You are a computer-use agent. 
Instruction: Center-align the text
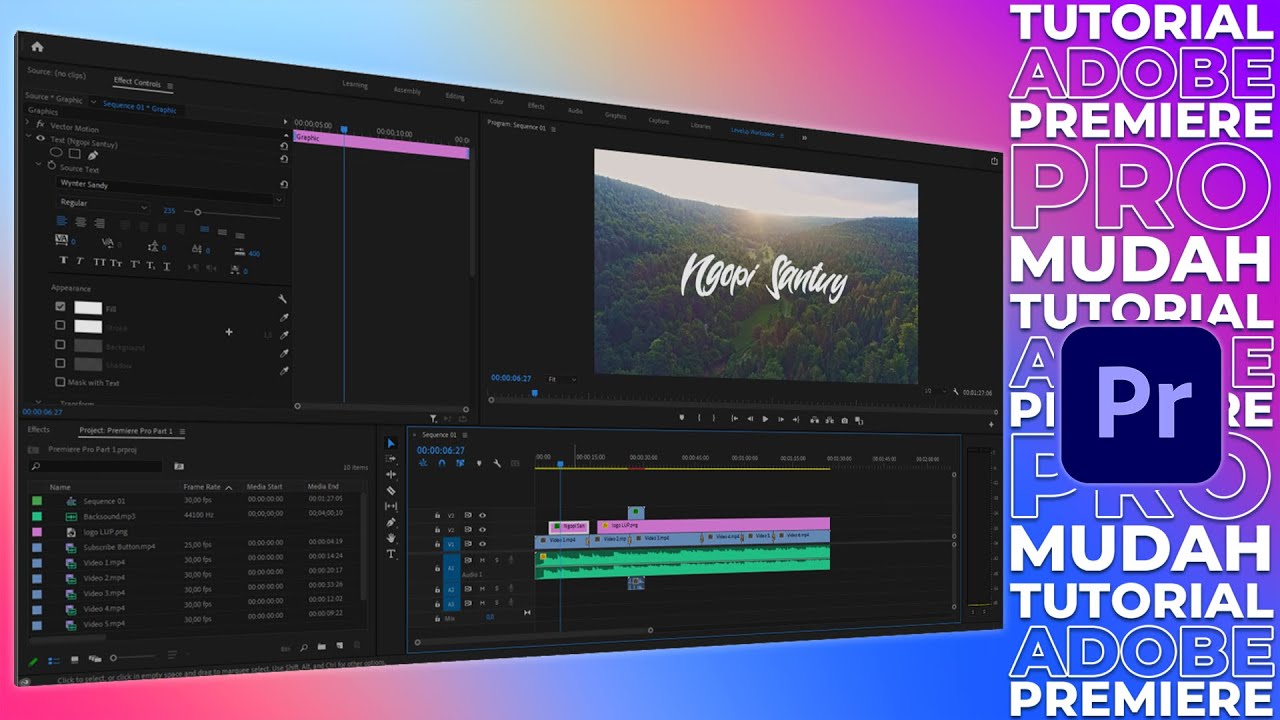(x=80, y=222)
